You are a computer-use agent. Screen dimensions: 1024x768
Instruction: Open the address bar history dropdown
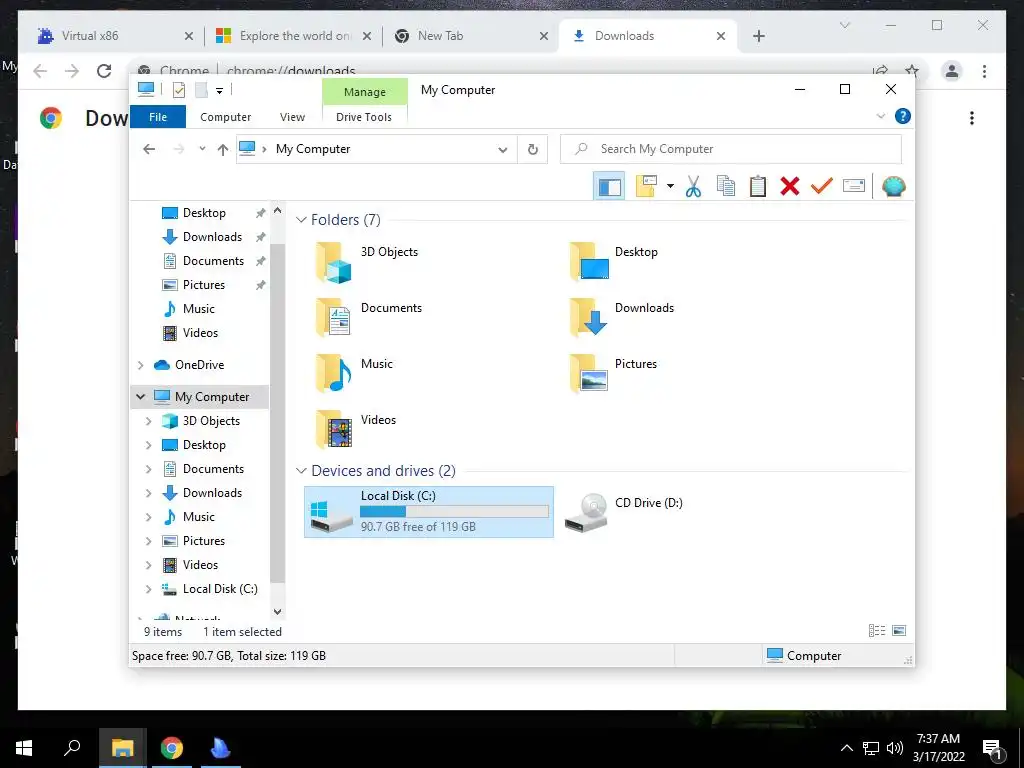[502, 150]
